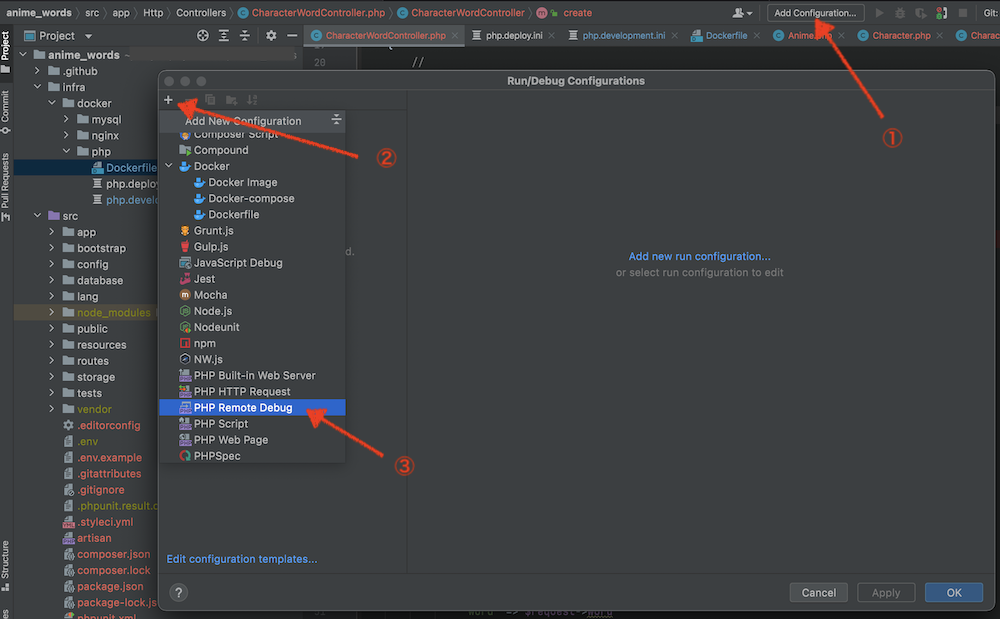This screenshot has width=1000, height=619.
Task: Choose Nodeunit configuration type
Action: click(252, 327)
